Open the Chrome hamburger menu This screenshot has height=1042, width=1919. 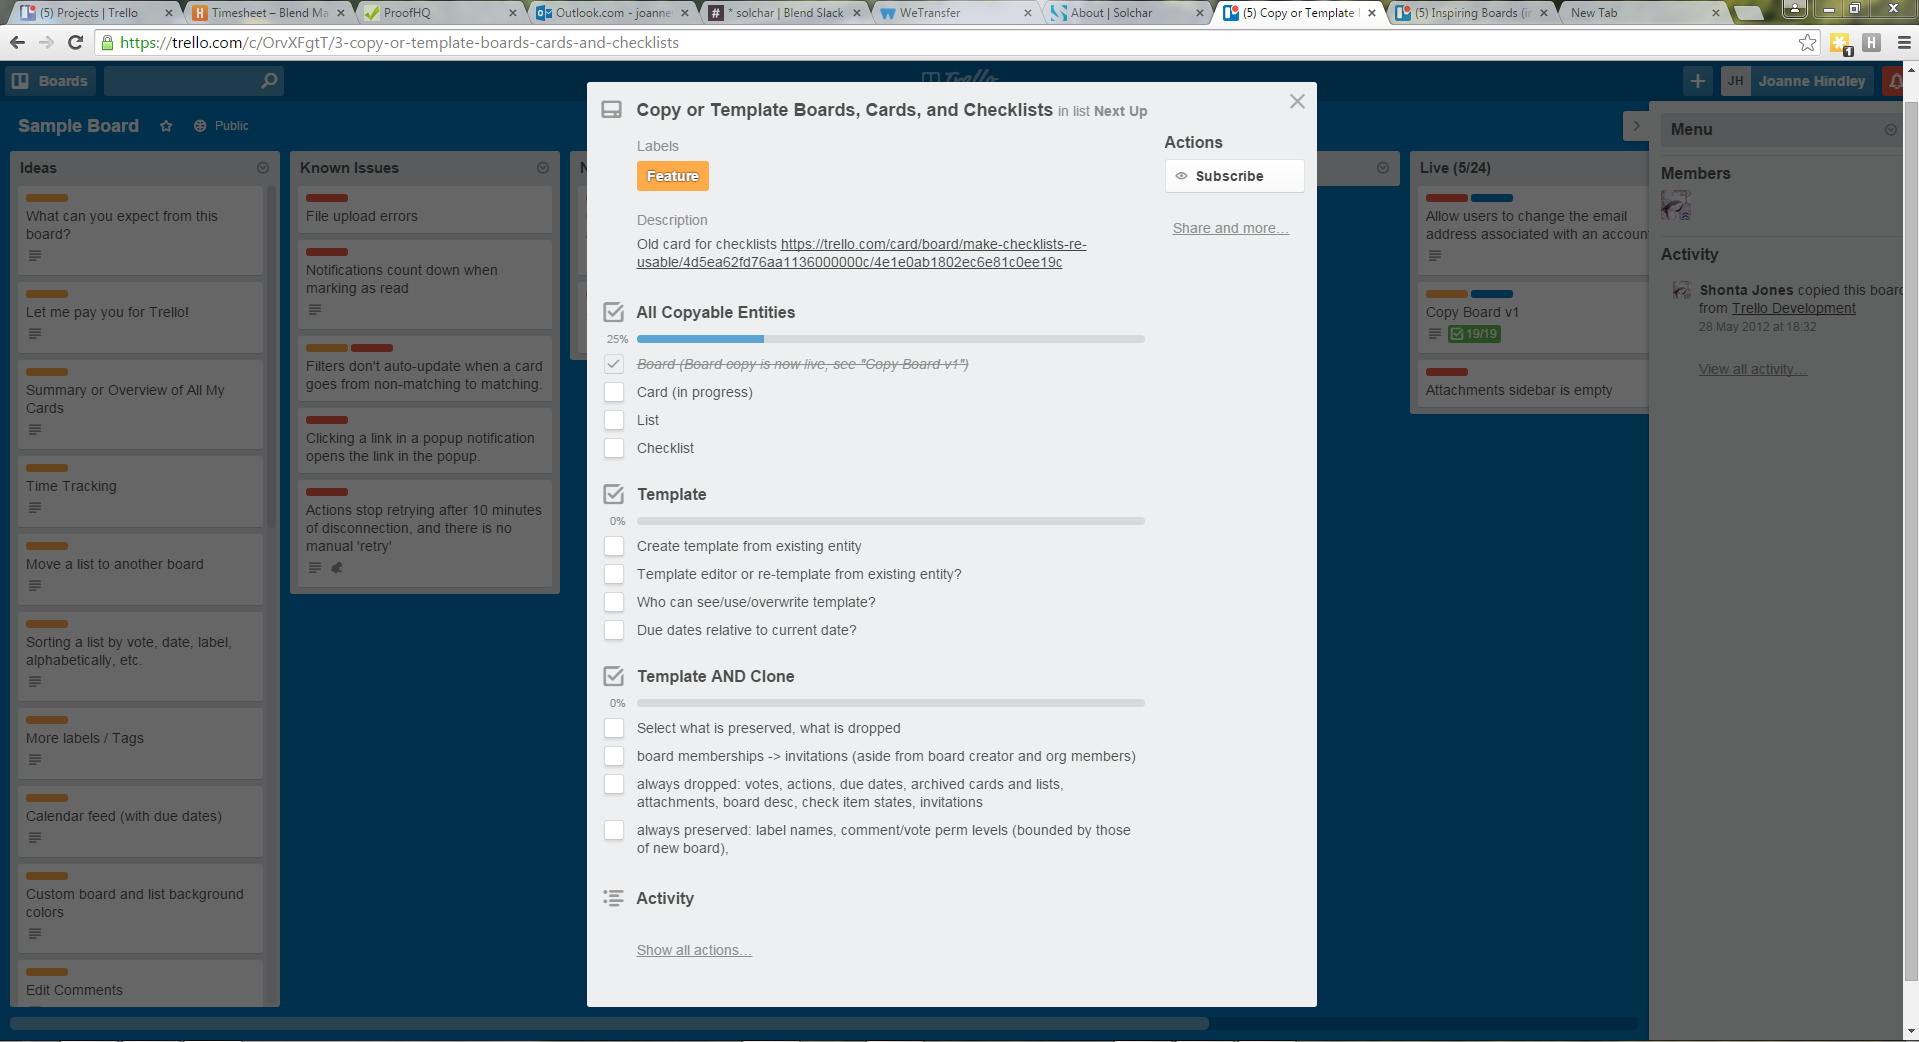[x=1904, y=42]
